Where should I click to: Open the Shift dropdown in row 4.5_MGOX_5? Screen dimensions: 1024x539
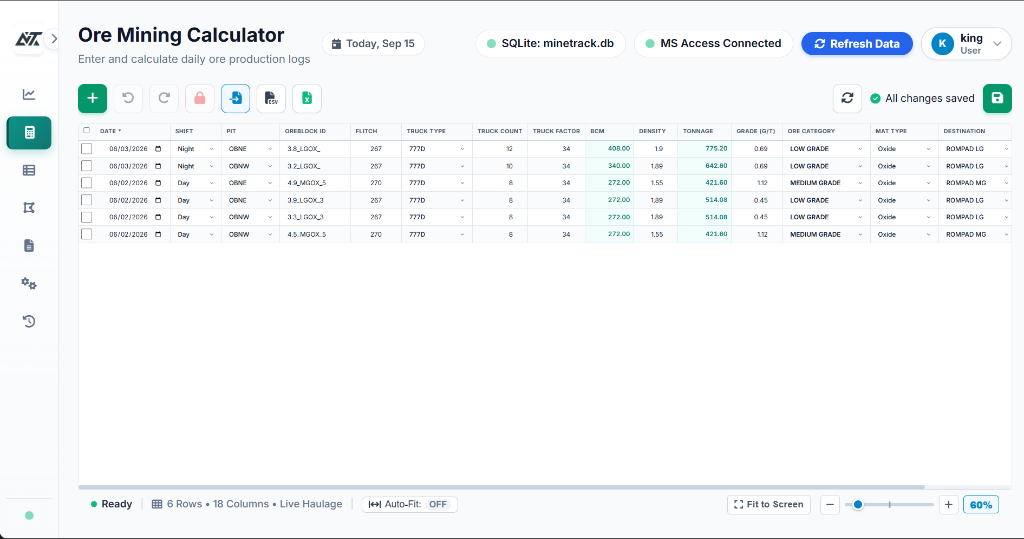[195, 235]
